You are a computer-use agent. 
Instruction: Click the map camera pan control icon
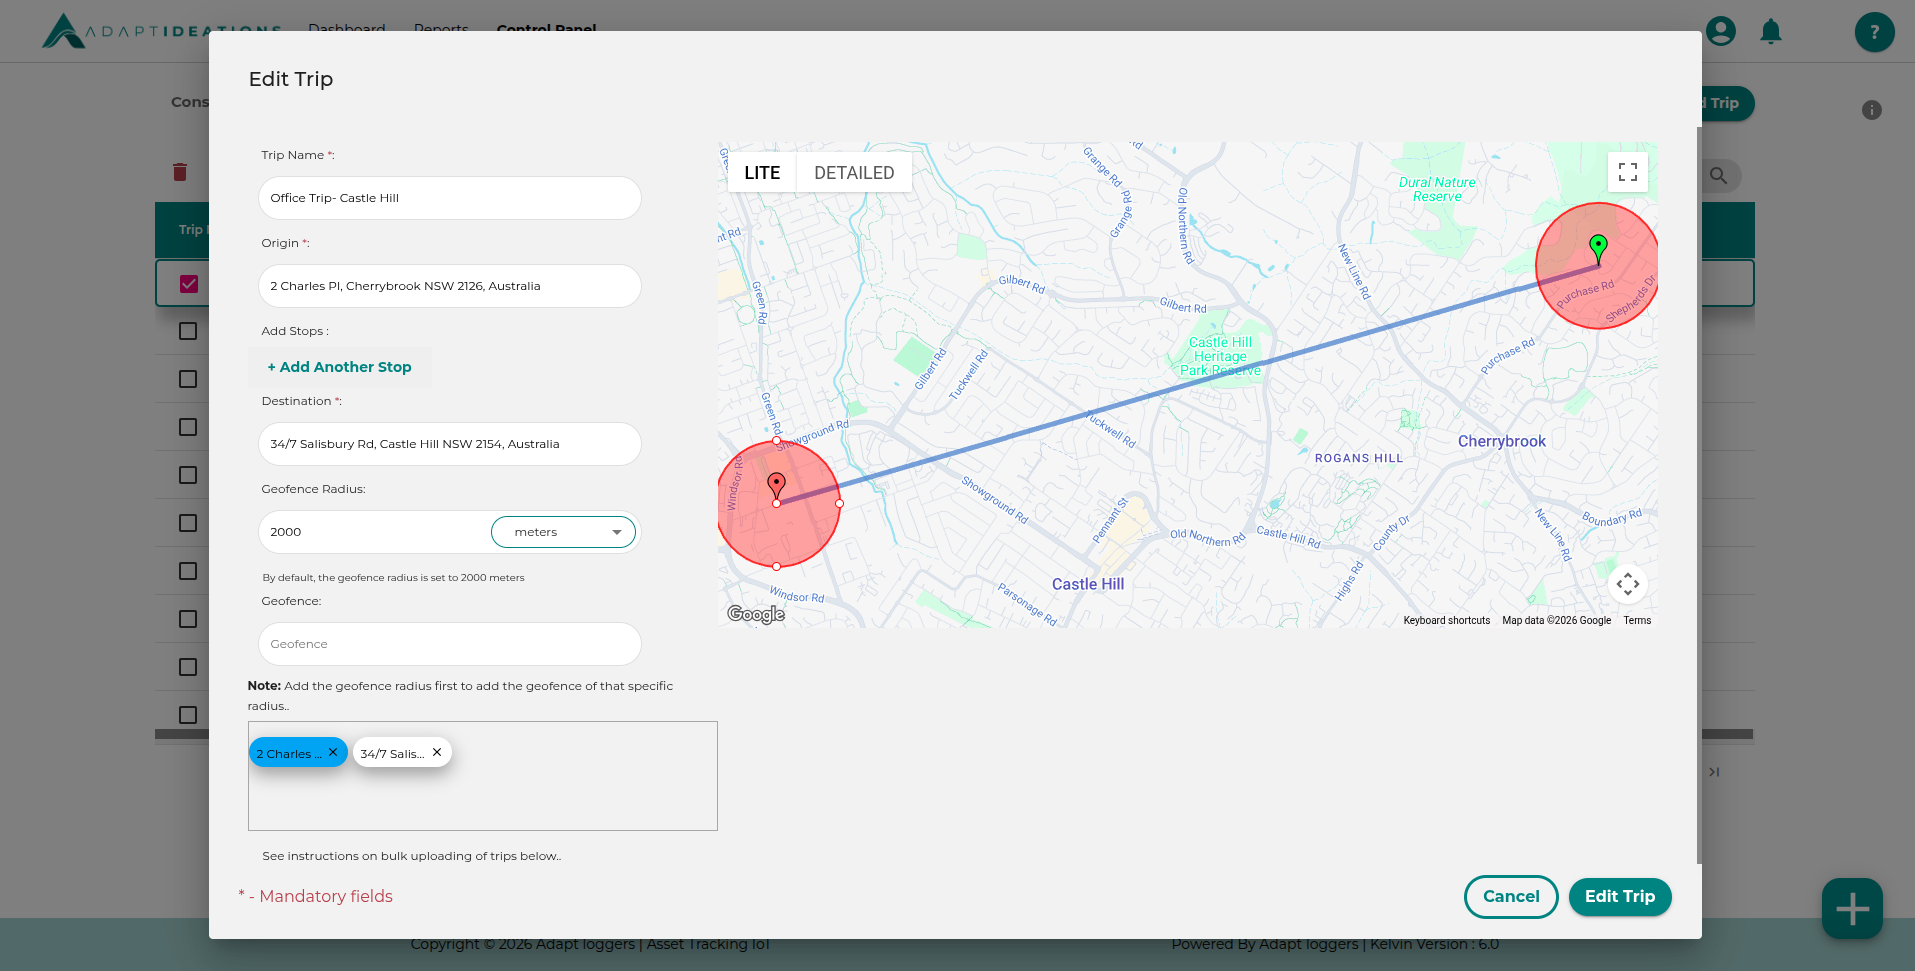(x=1627, y=584)
